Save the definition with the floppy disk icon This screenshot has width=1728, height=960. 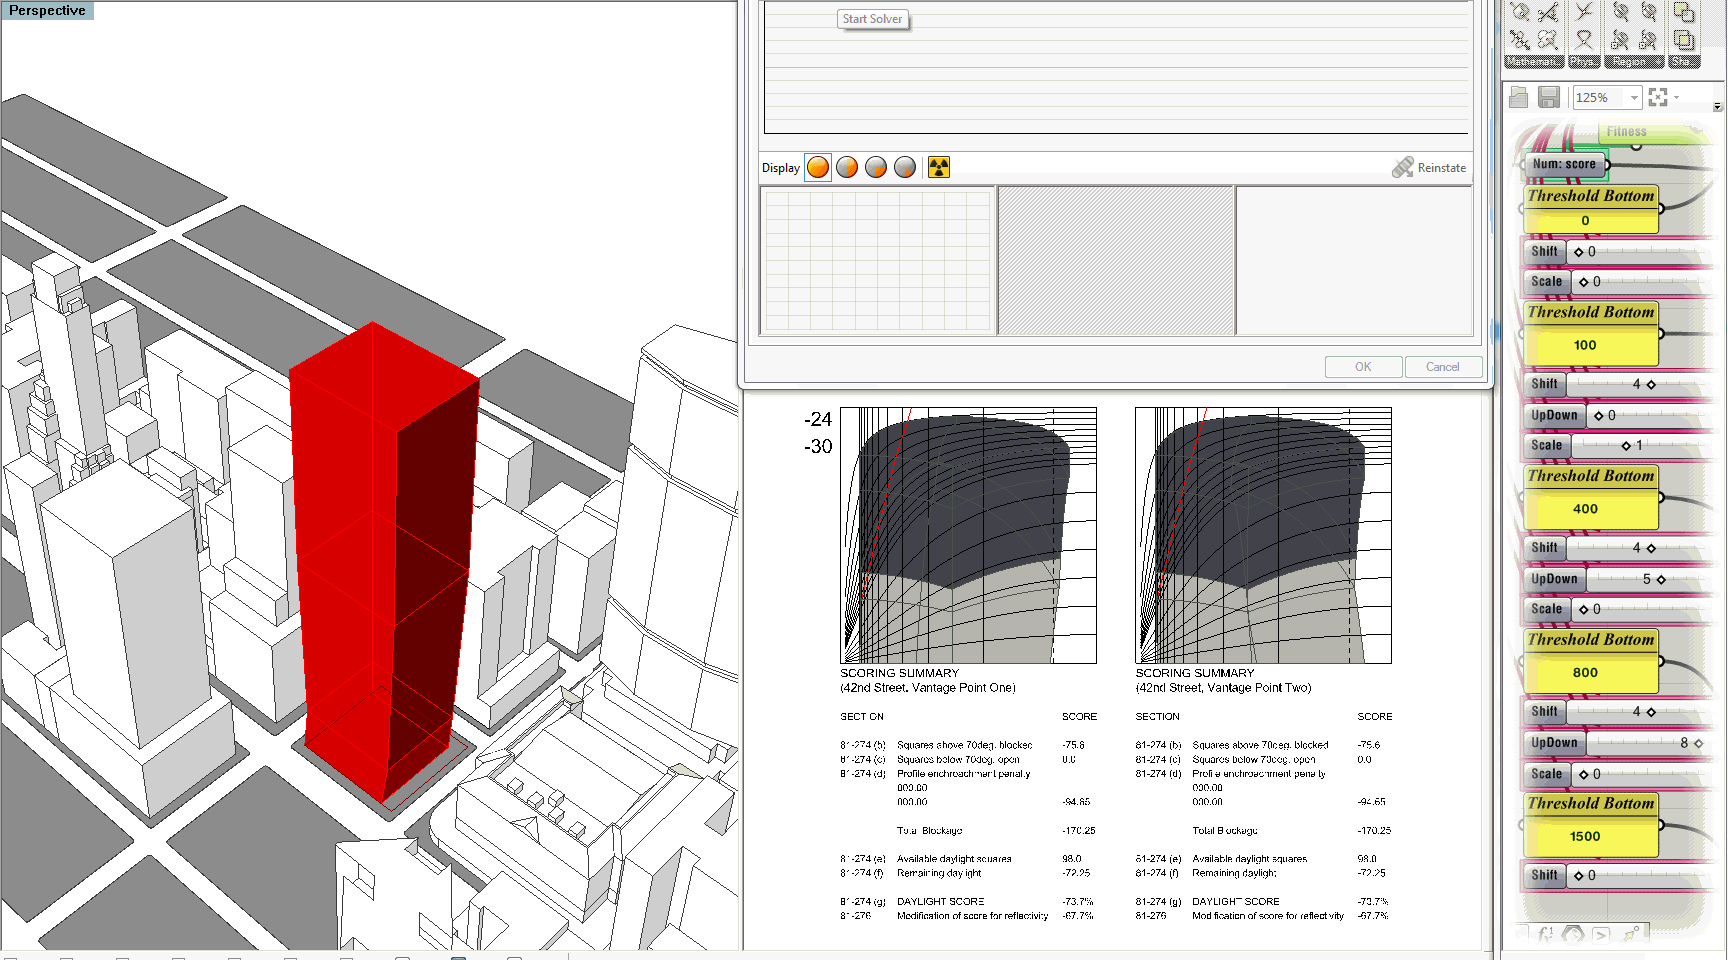pyautogui.click(x=1549, y=96)
